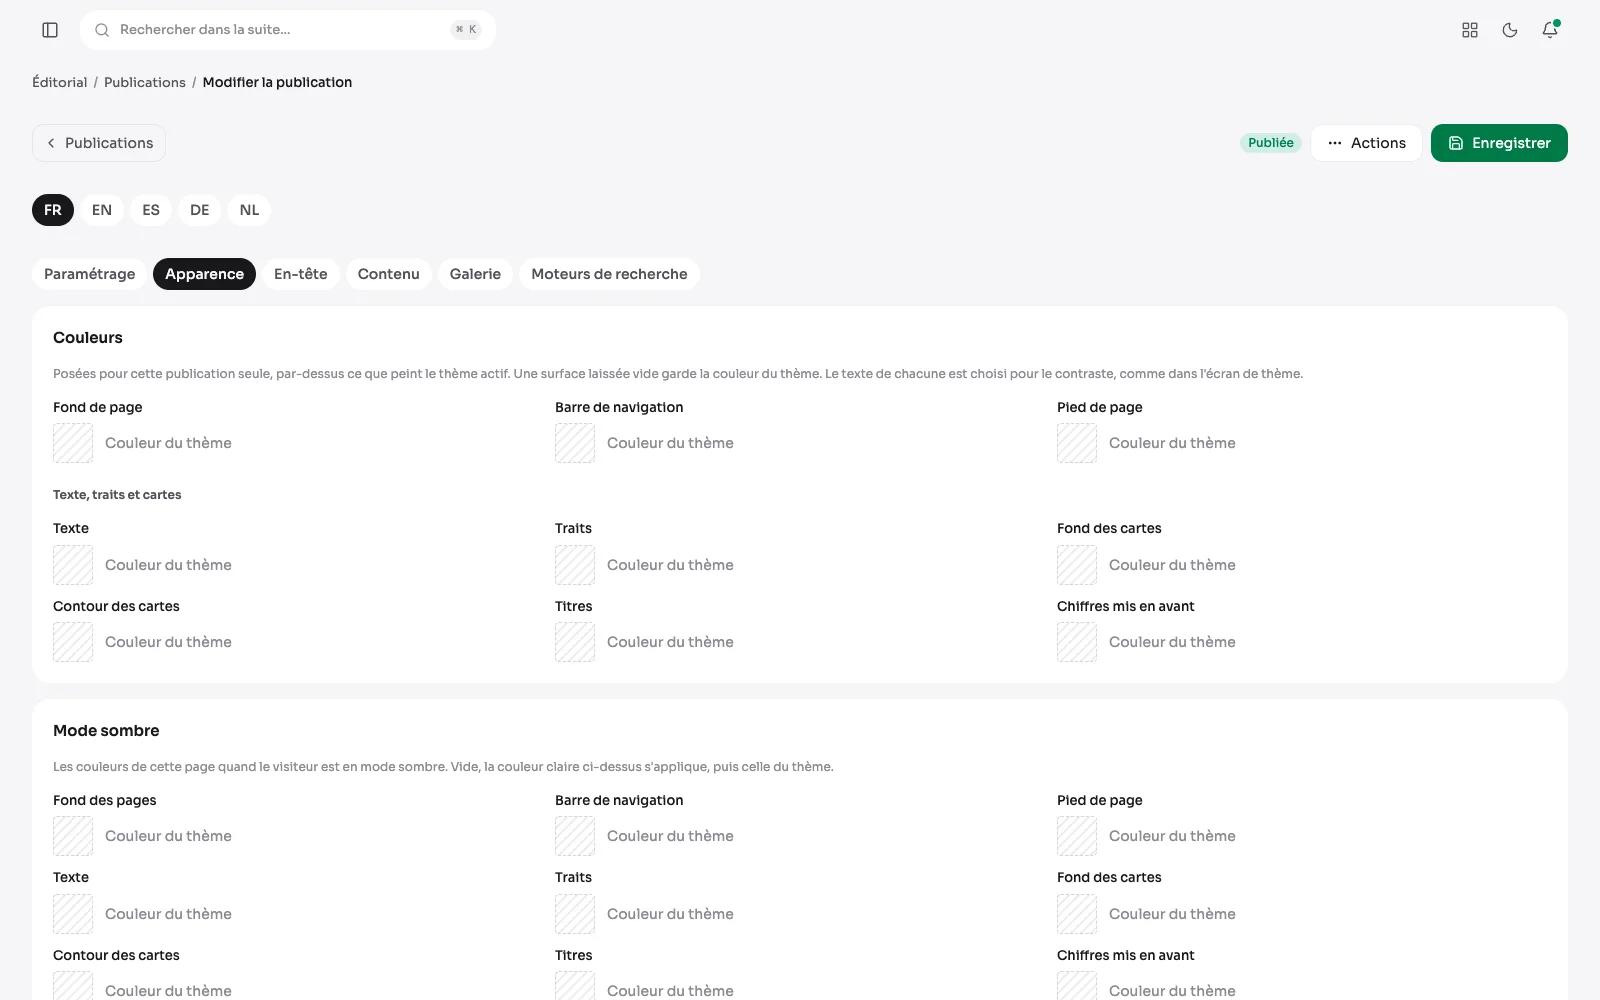Screen dimensions: 1600x1000
Task: Open Couleurs Barre de navigation color swatch
Action: coord(575,443)
